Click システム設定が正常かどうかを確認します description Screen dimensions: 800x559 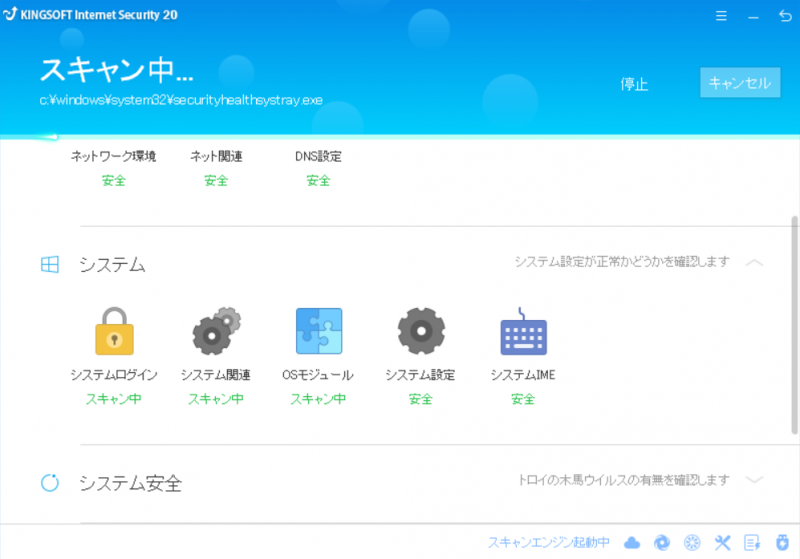(622, 262)
